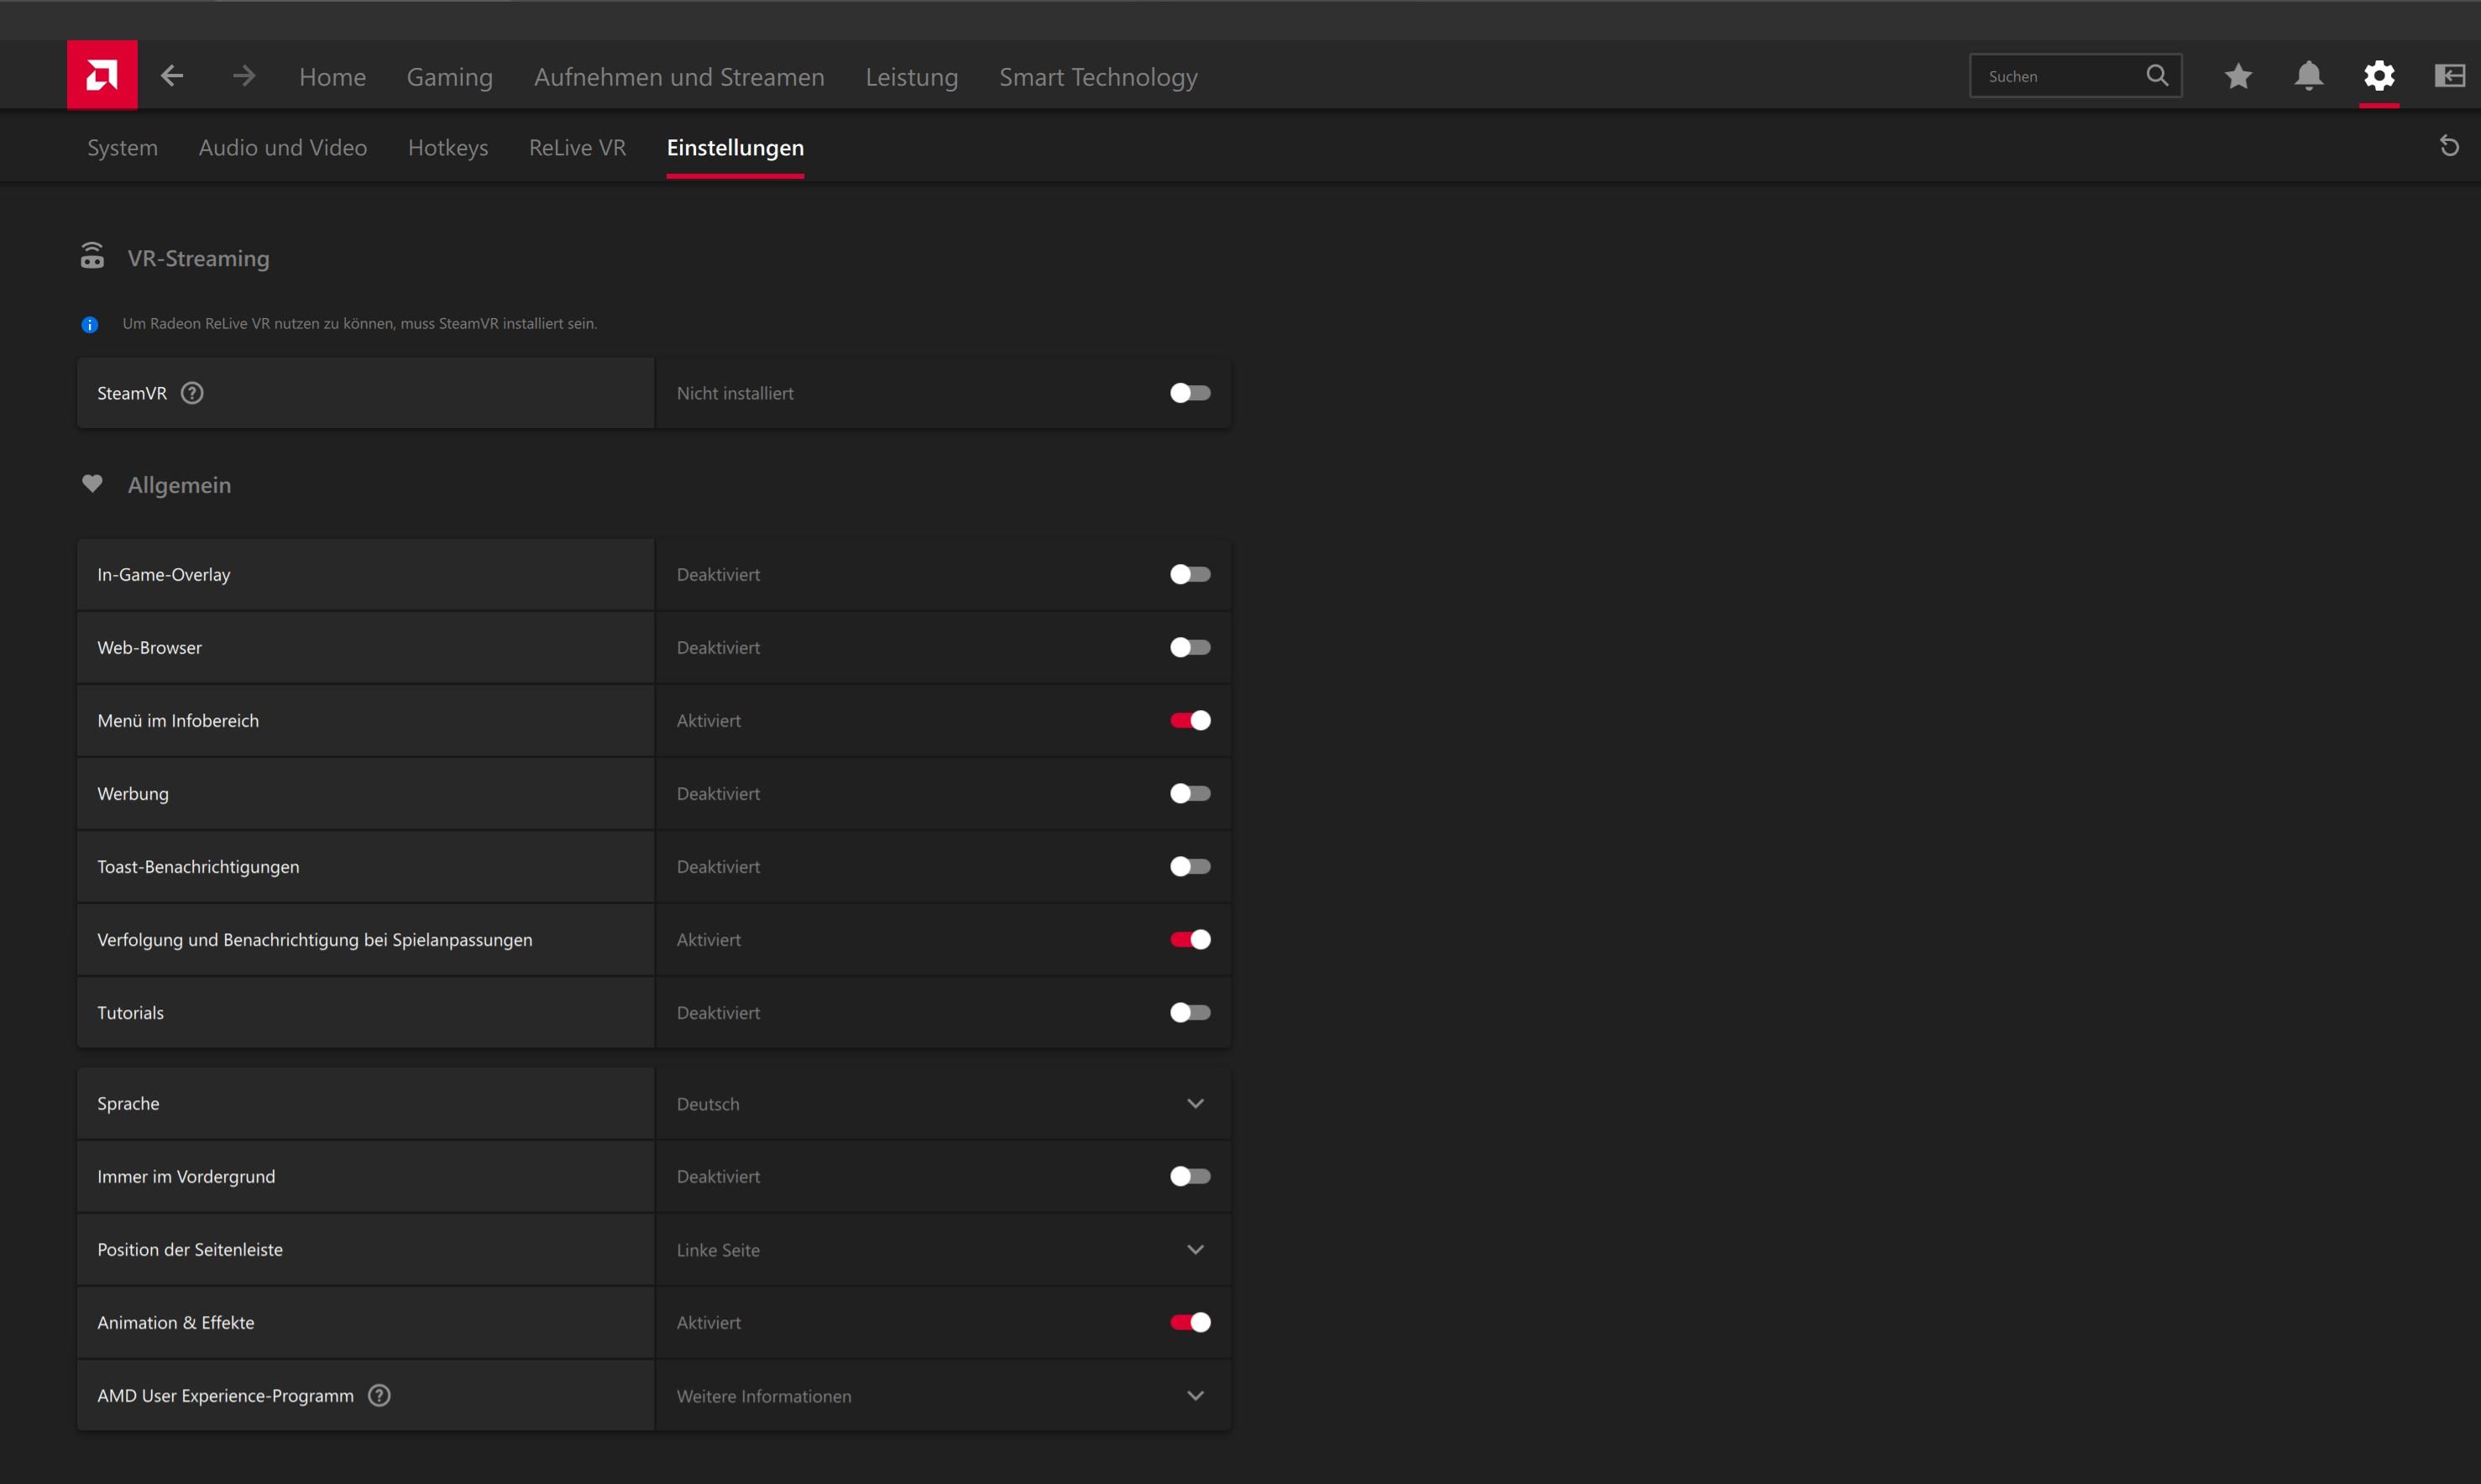Open the Leistung tab
Screen dimensions: 2481x1484
click(911, 77)
